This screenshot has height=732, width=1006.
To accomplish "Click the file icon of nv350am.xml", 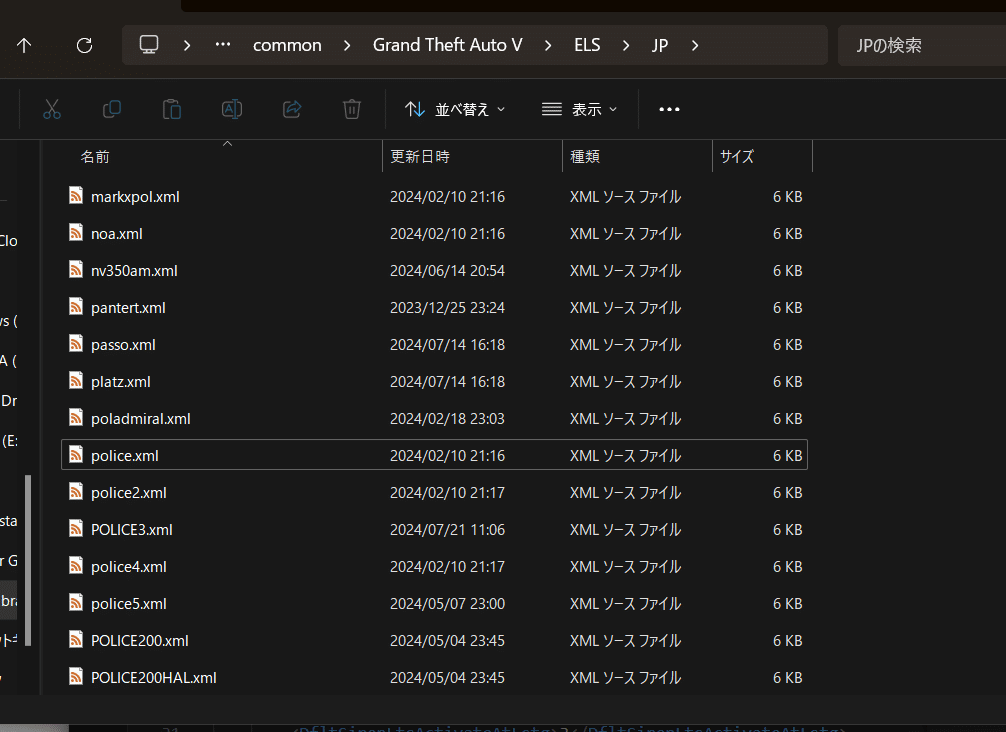I will (x=76, y=270).
